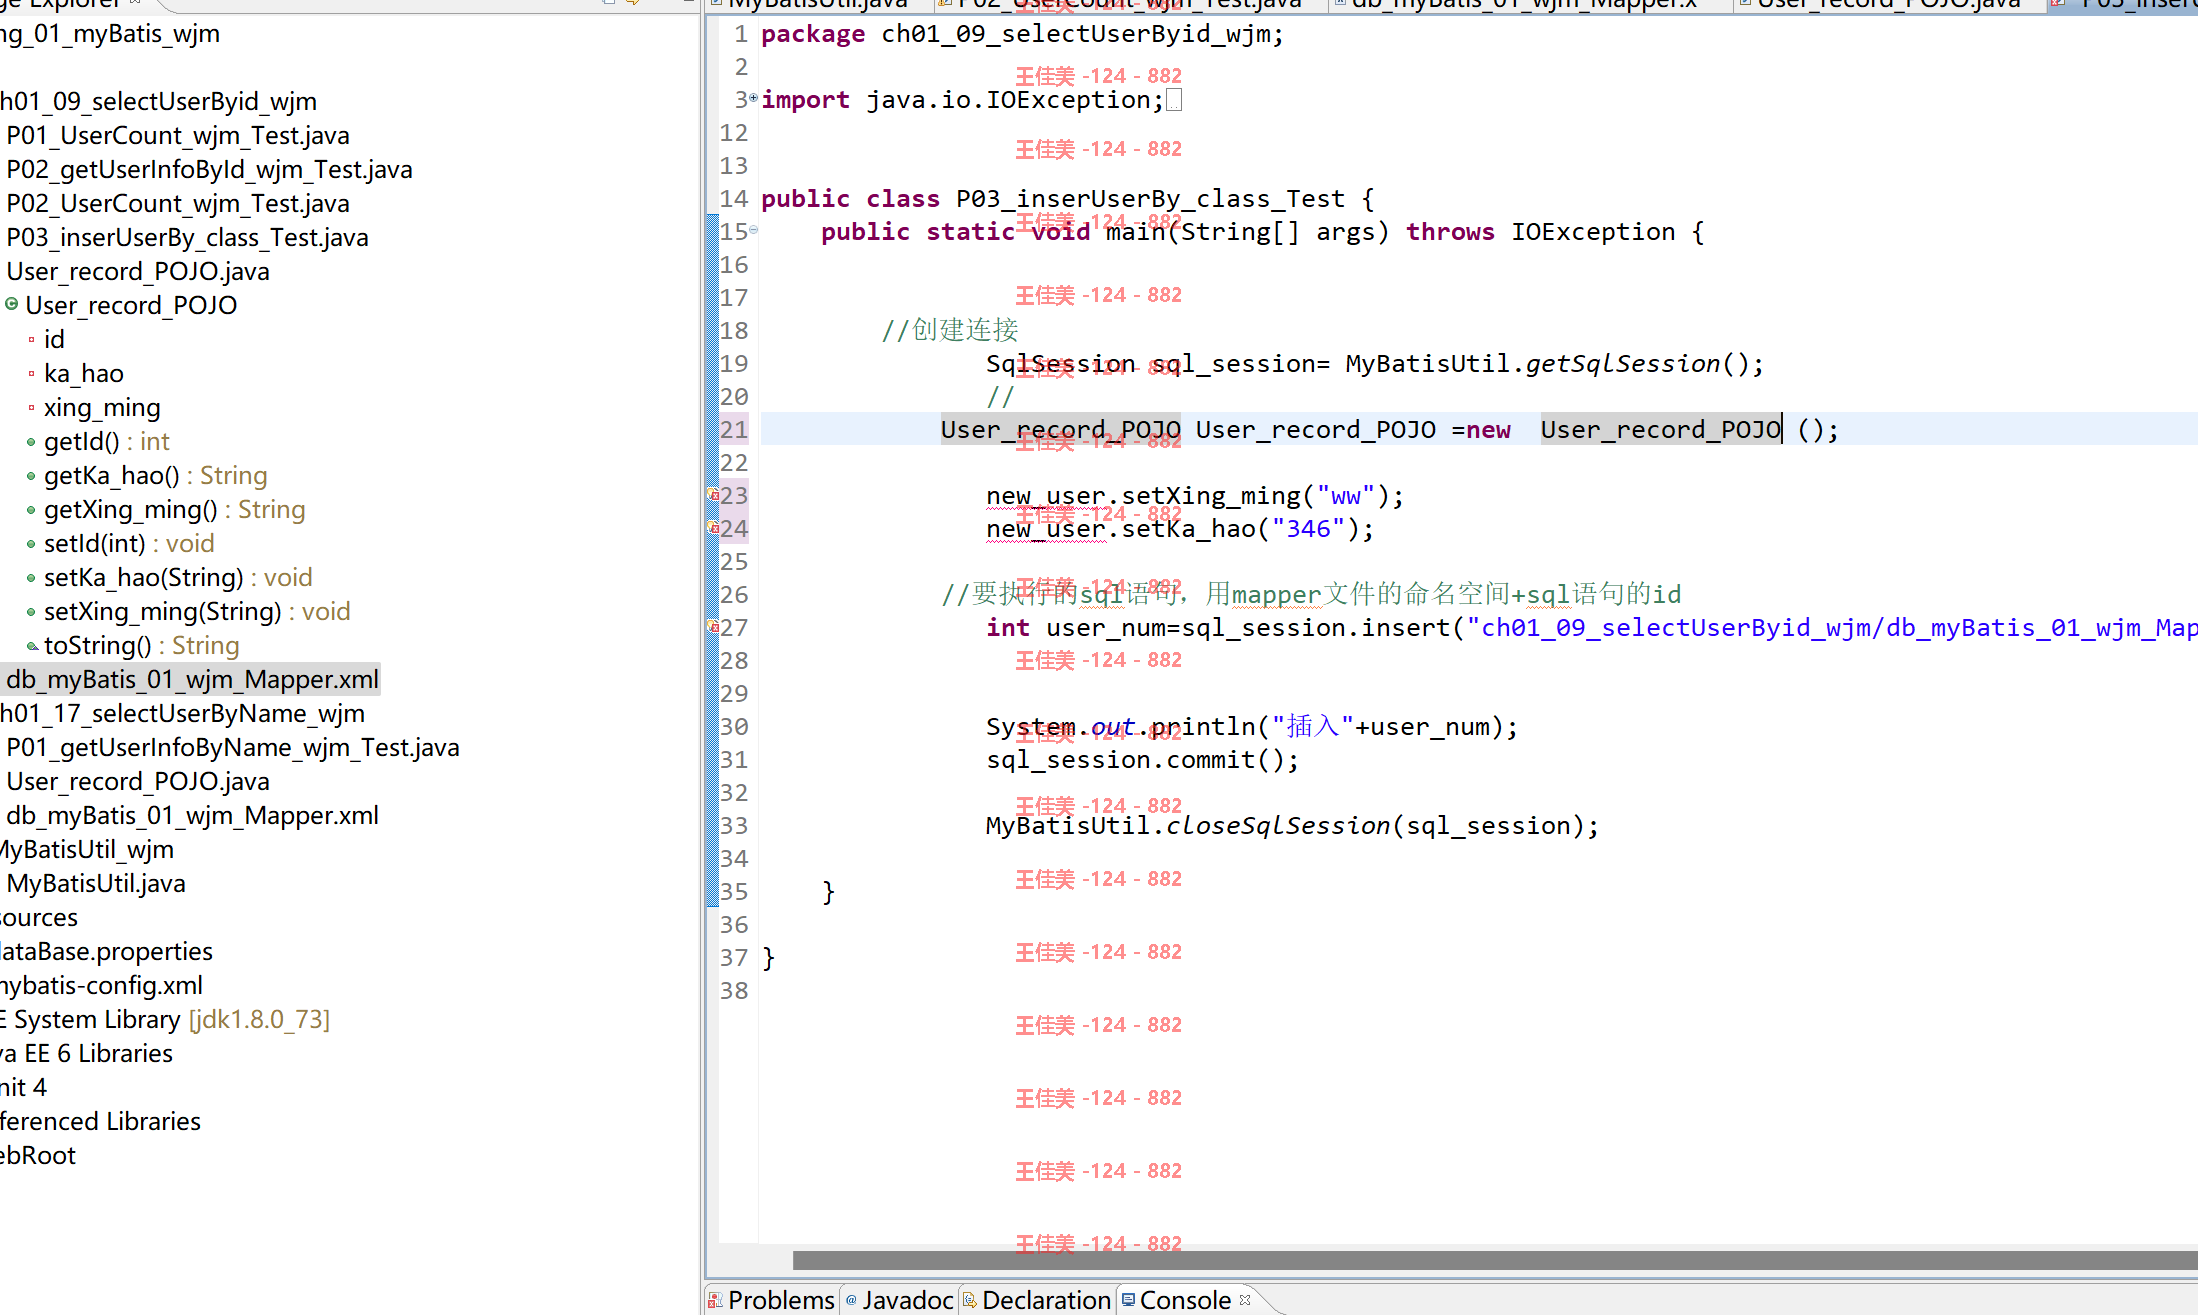Screen dimensions: 2198x1315
Task: Click the method icon beside setId(int)
Action: [x=31, y=543]
